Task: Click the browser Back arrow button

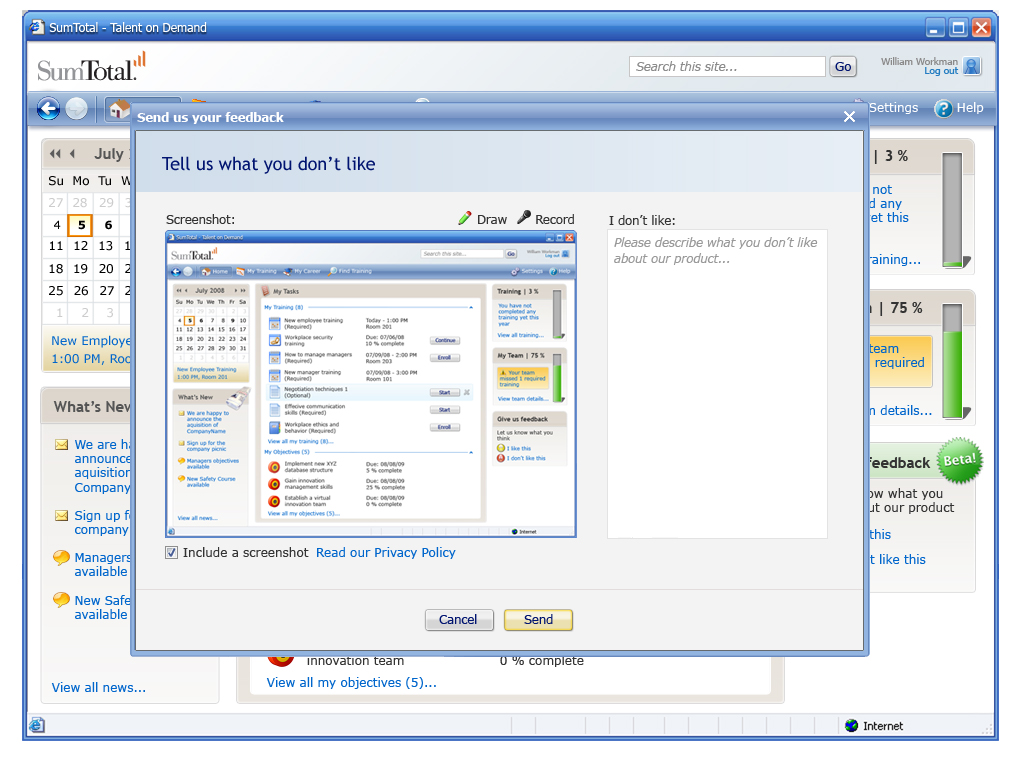Action: (x=48, y=108)
